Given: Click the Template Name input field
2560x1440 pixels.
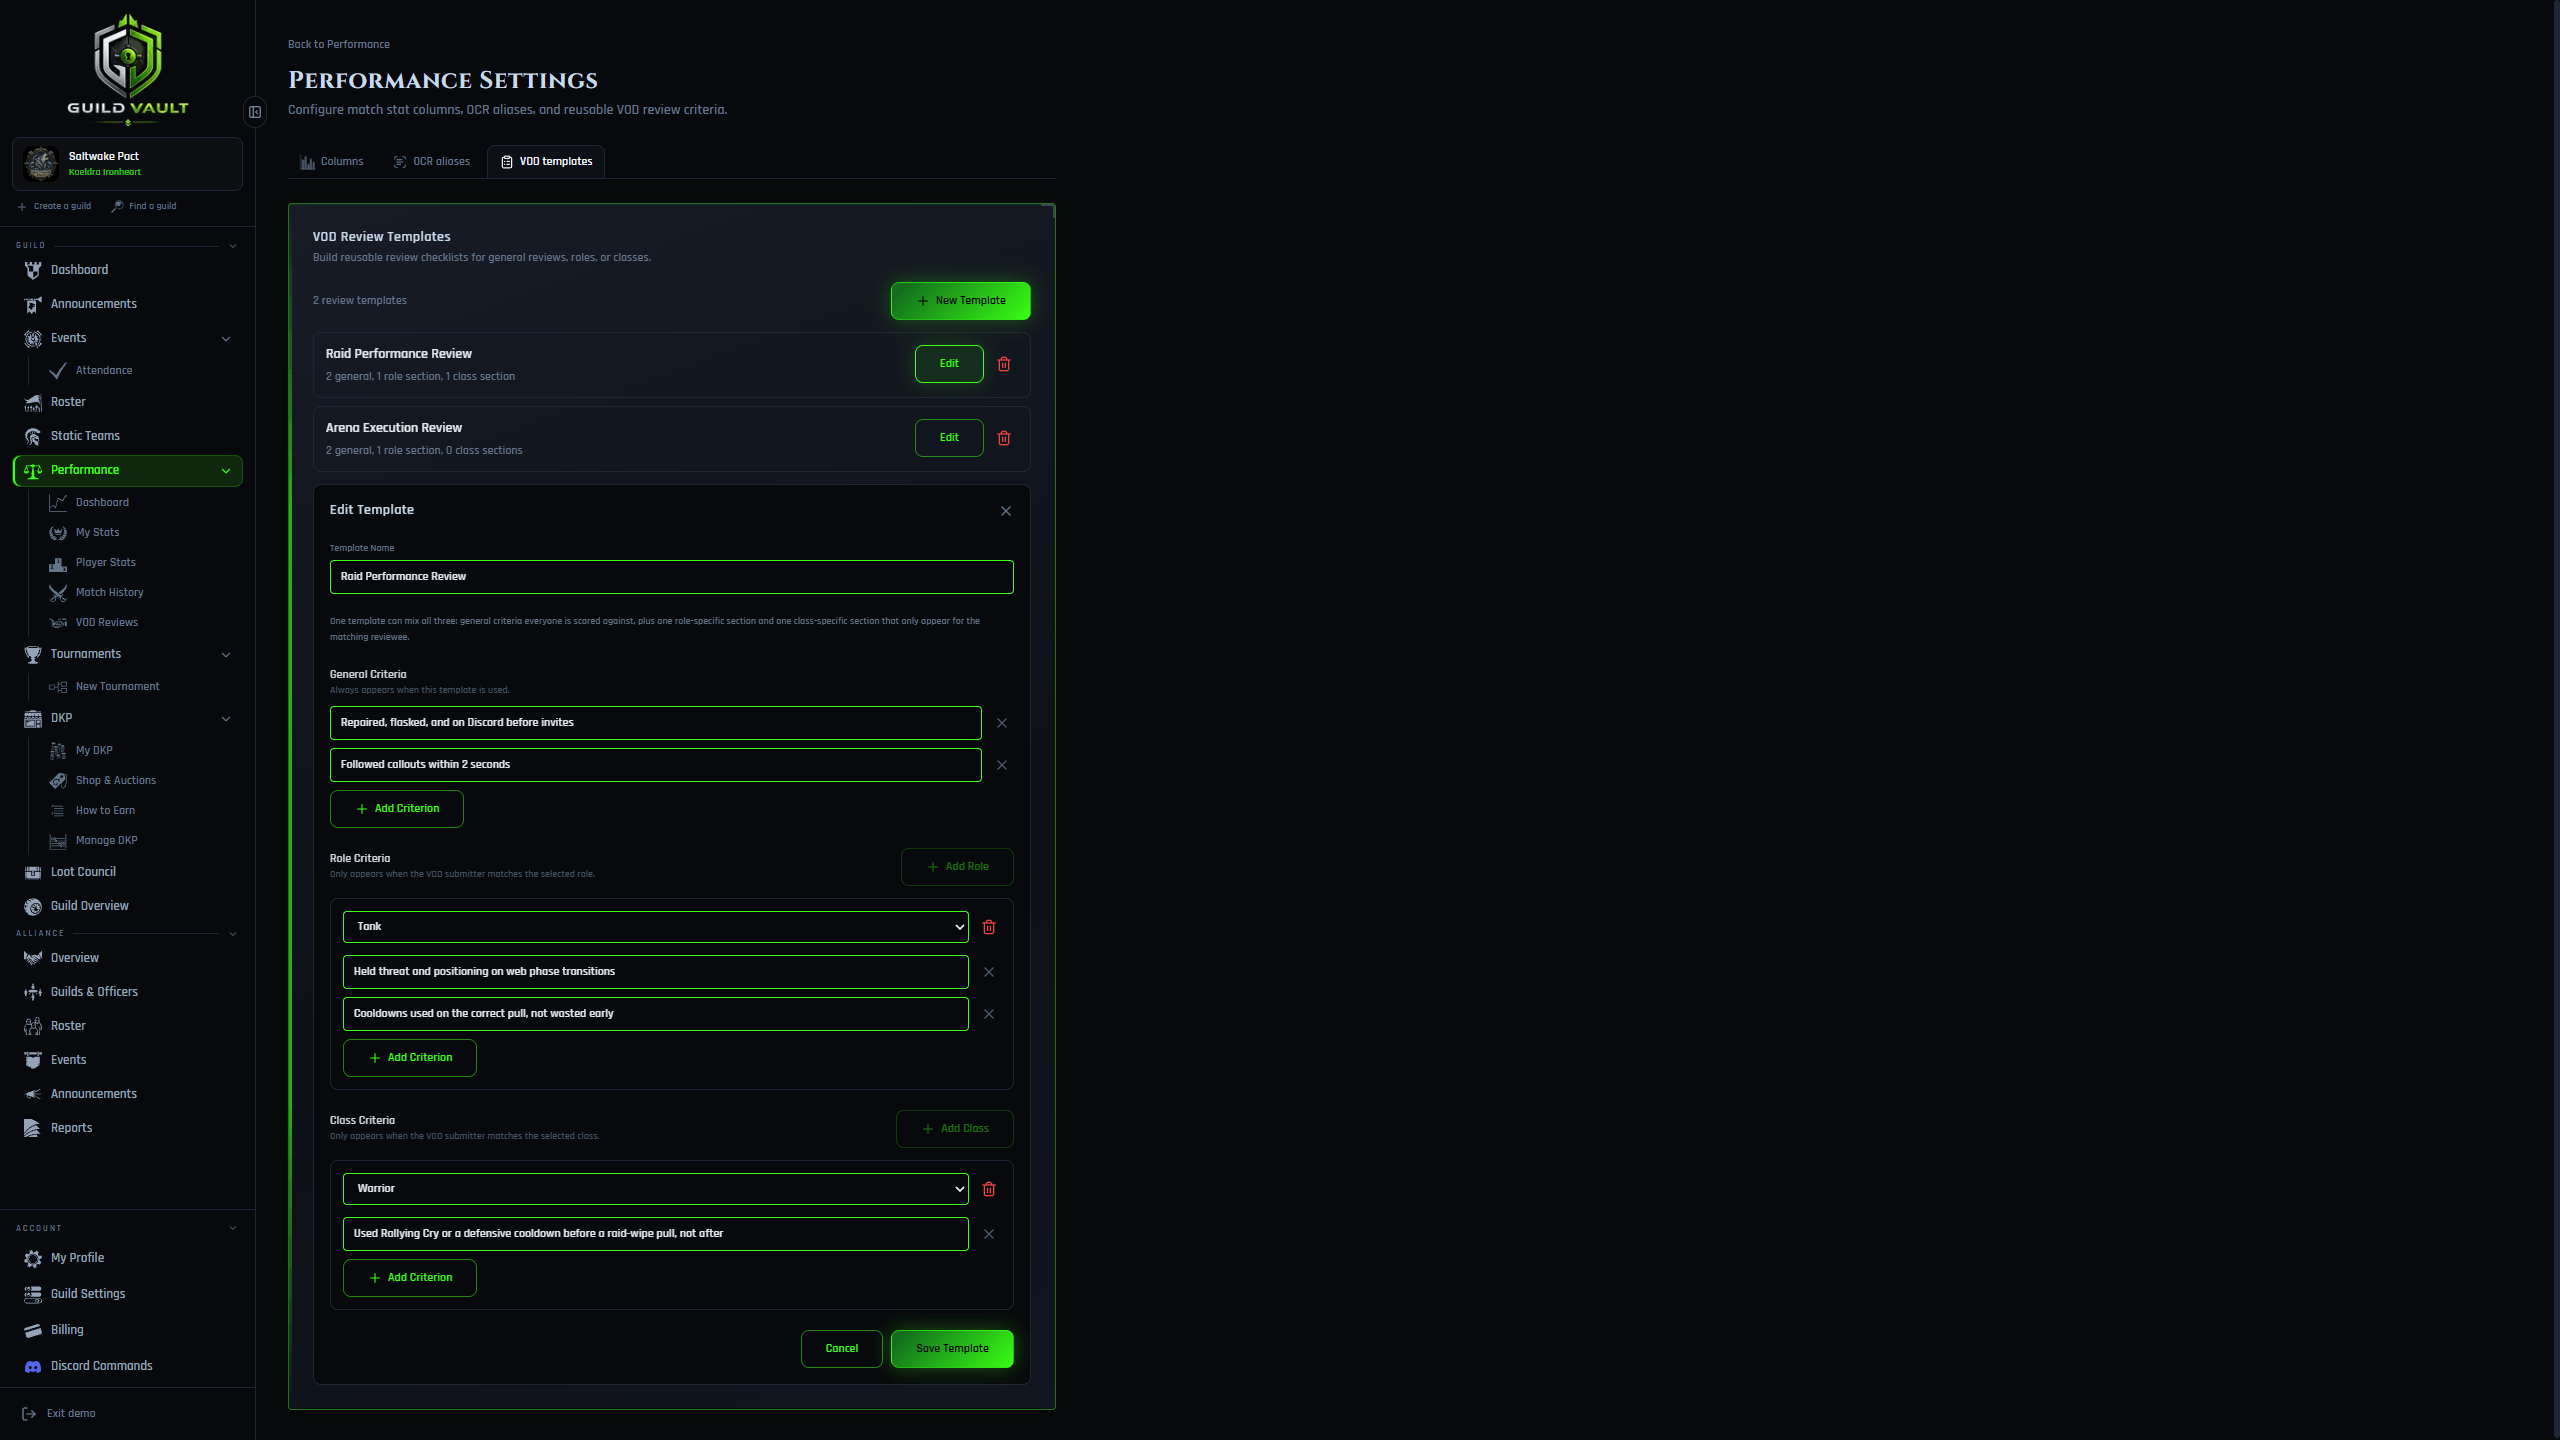Looking at the screenshot, I should point(672,577).
